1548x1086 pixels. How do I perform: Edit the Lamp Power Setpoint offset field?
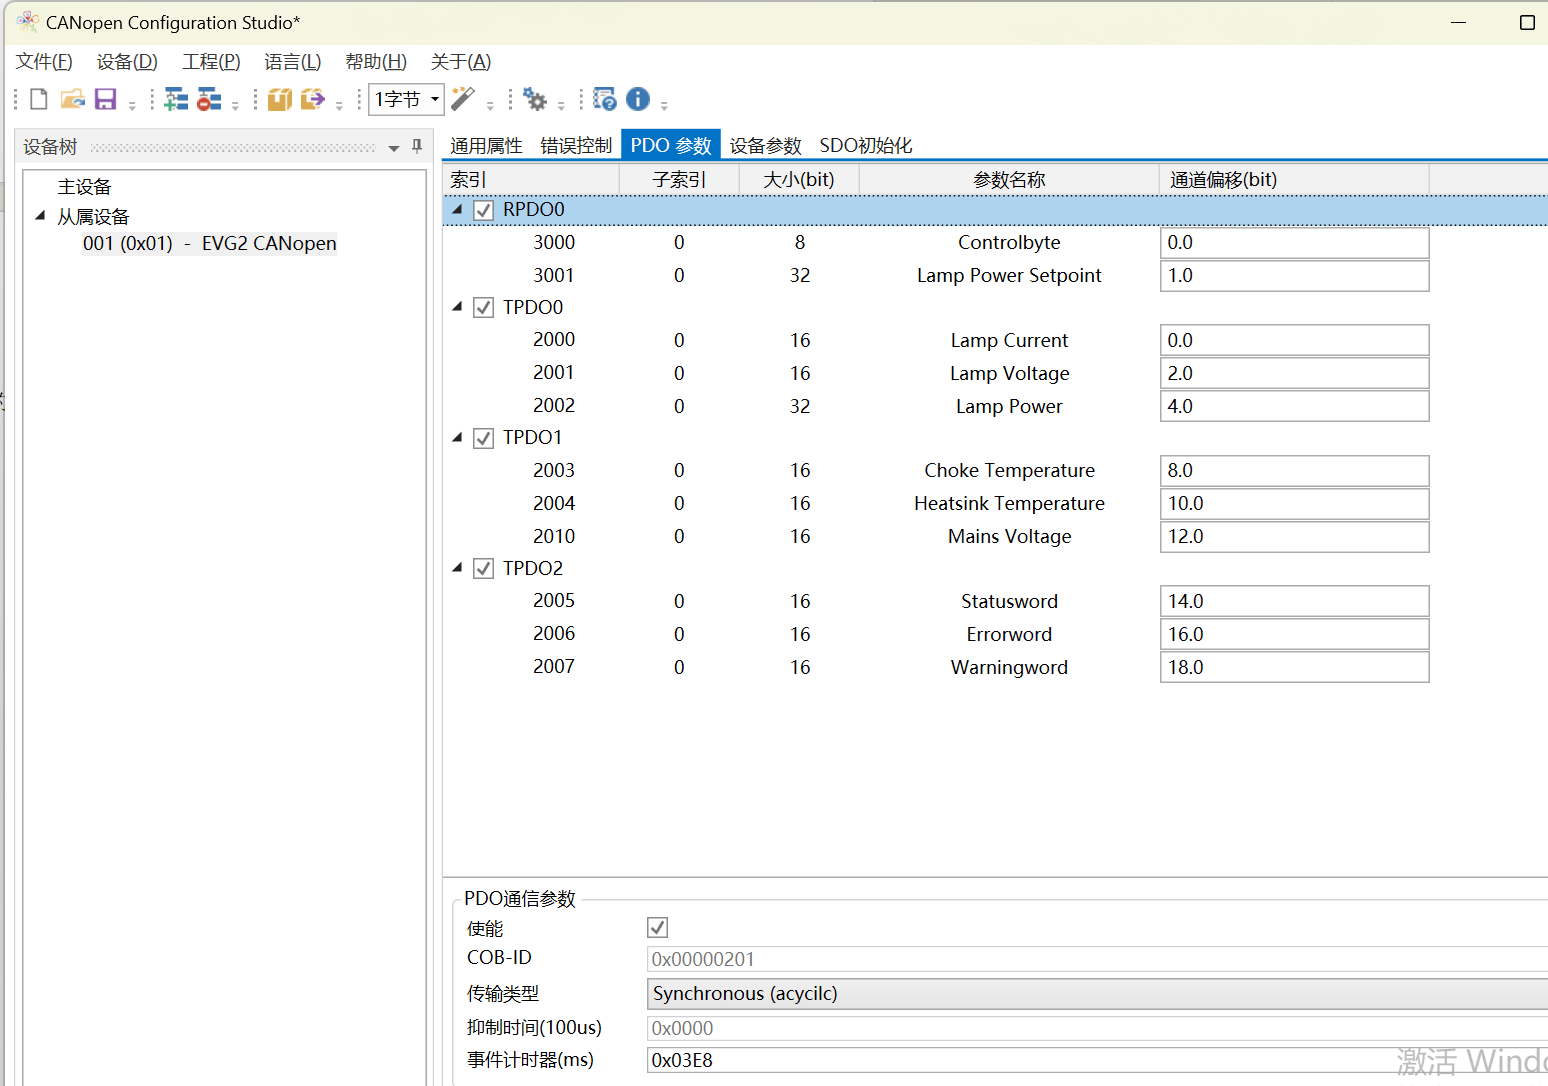tap(1294, 276)
